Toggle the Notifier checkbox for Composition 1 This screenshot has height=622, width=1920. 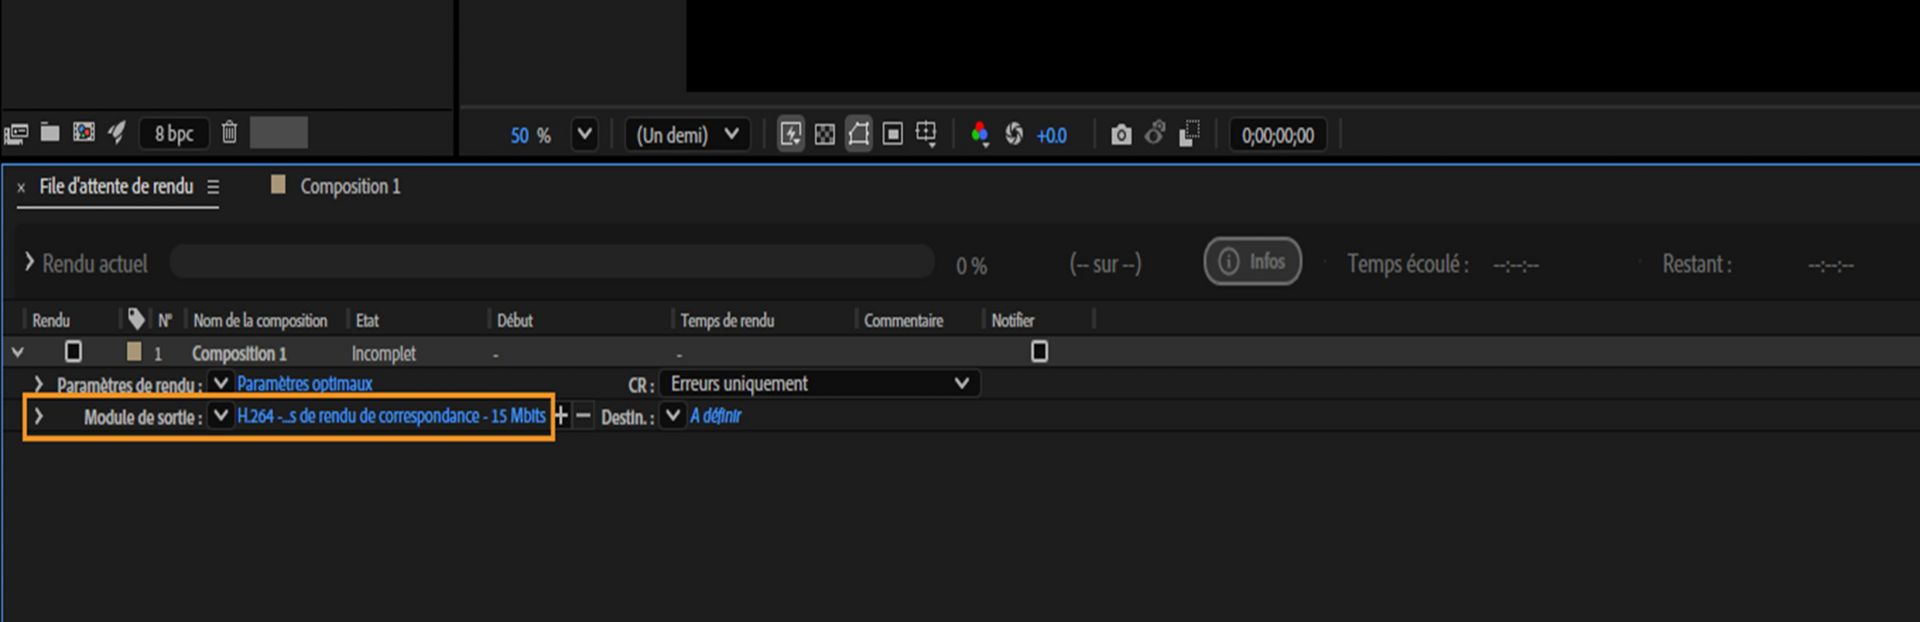pos(1040,352)
